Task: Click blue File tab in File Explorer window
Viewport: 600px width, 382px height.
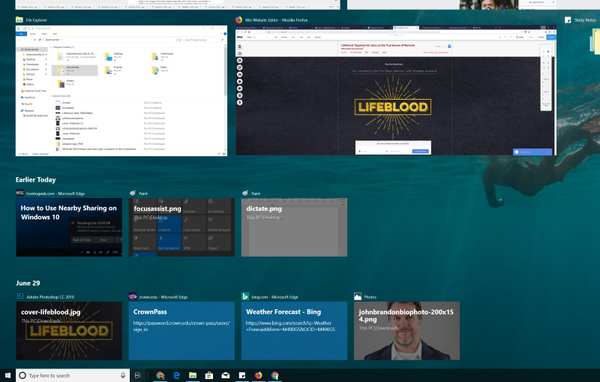Action: 21,34
